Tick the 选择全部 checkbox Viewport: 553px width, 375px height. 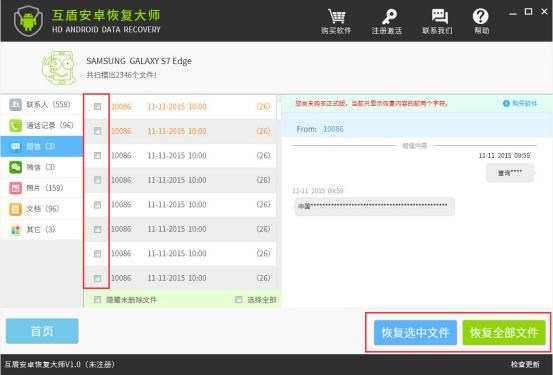pyautogui.click(x=239, y=300)
